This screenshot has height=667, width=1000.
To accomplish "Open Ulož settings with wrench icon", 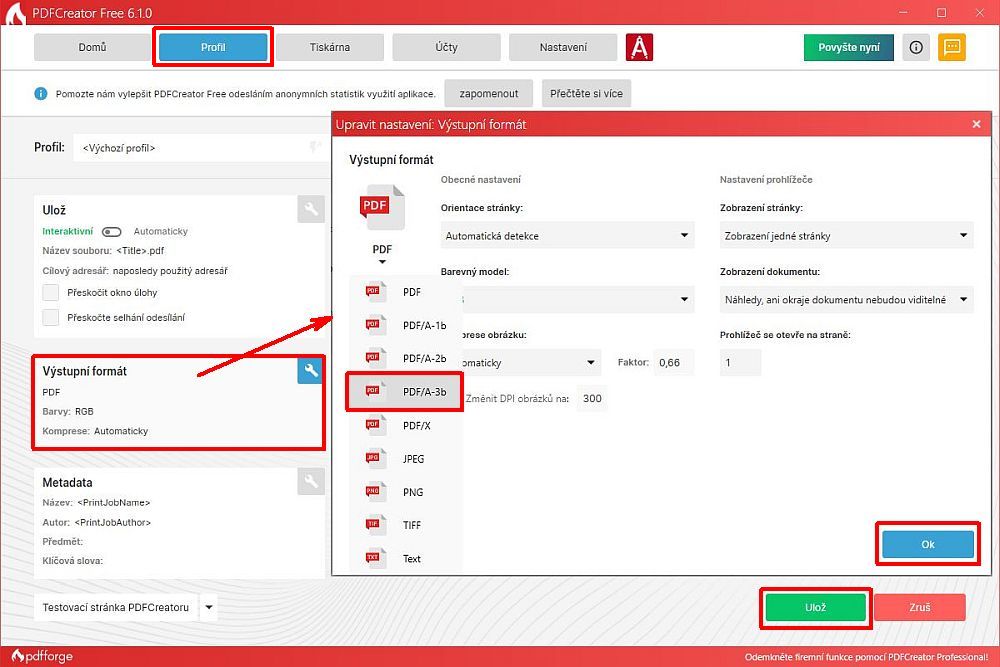I will click(x=310, y=209).
